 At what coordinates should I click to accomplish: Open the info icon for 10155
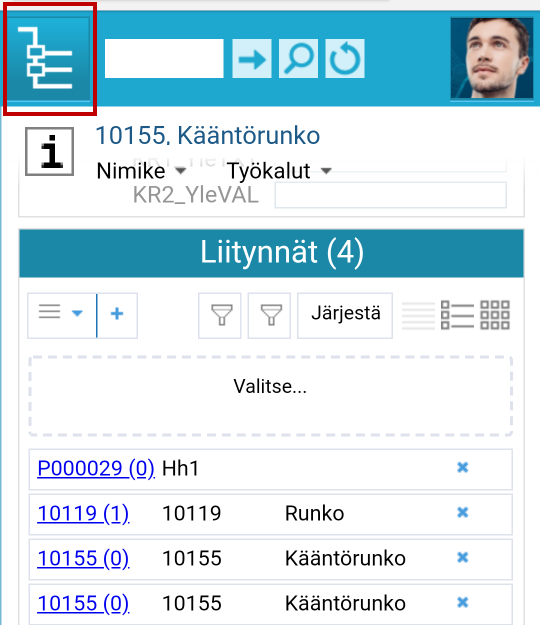click(x=49, y=151)
